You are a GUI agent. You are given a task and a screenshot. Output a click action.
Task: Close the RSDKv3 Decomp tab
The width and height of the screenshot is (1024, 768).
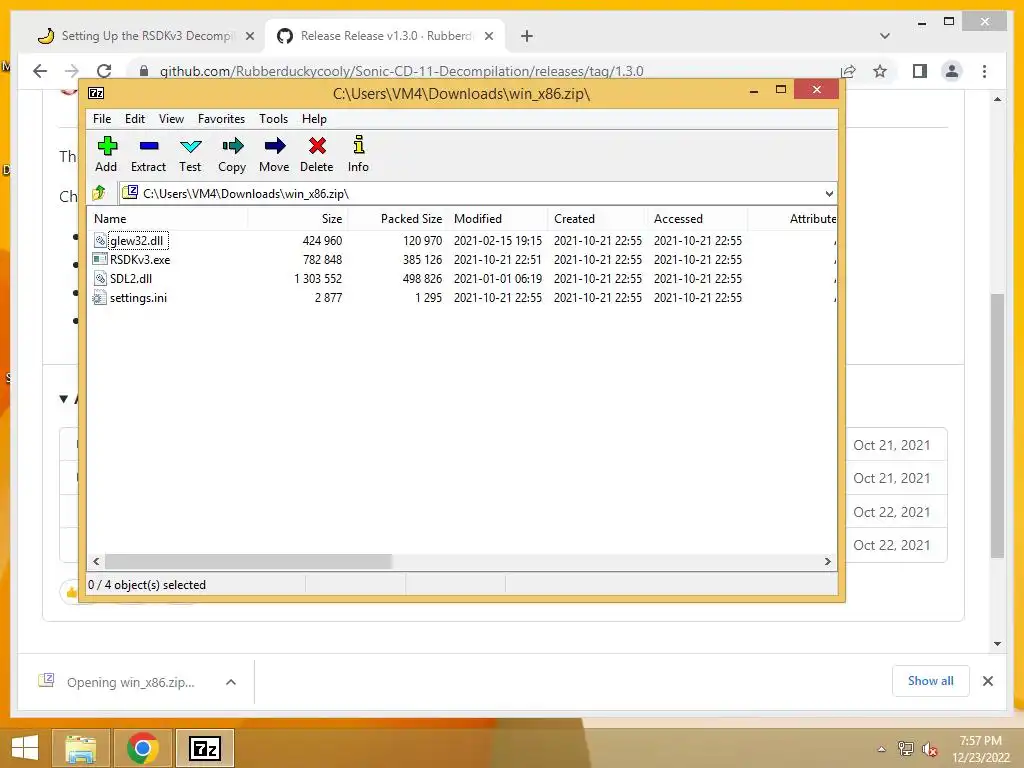pos(249,36)
